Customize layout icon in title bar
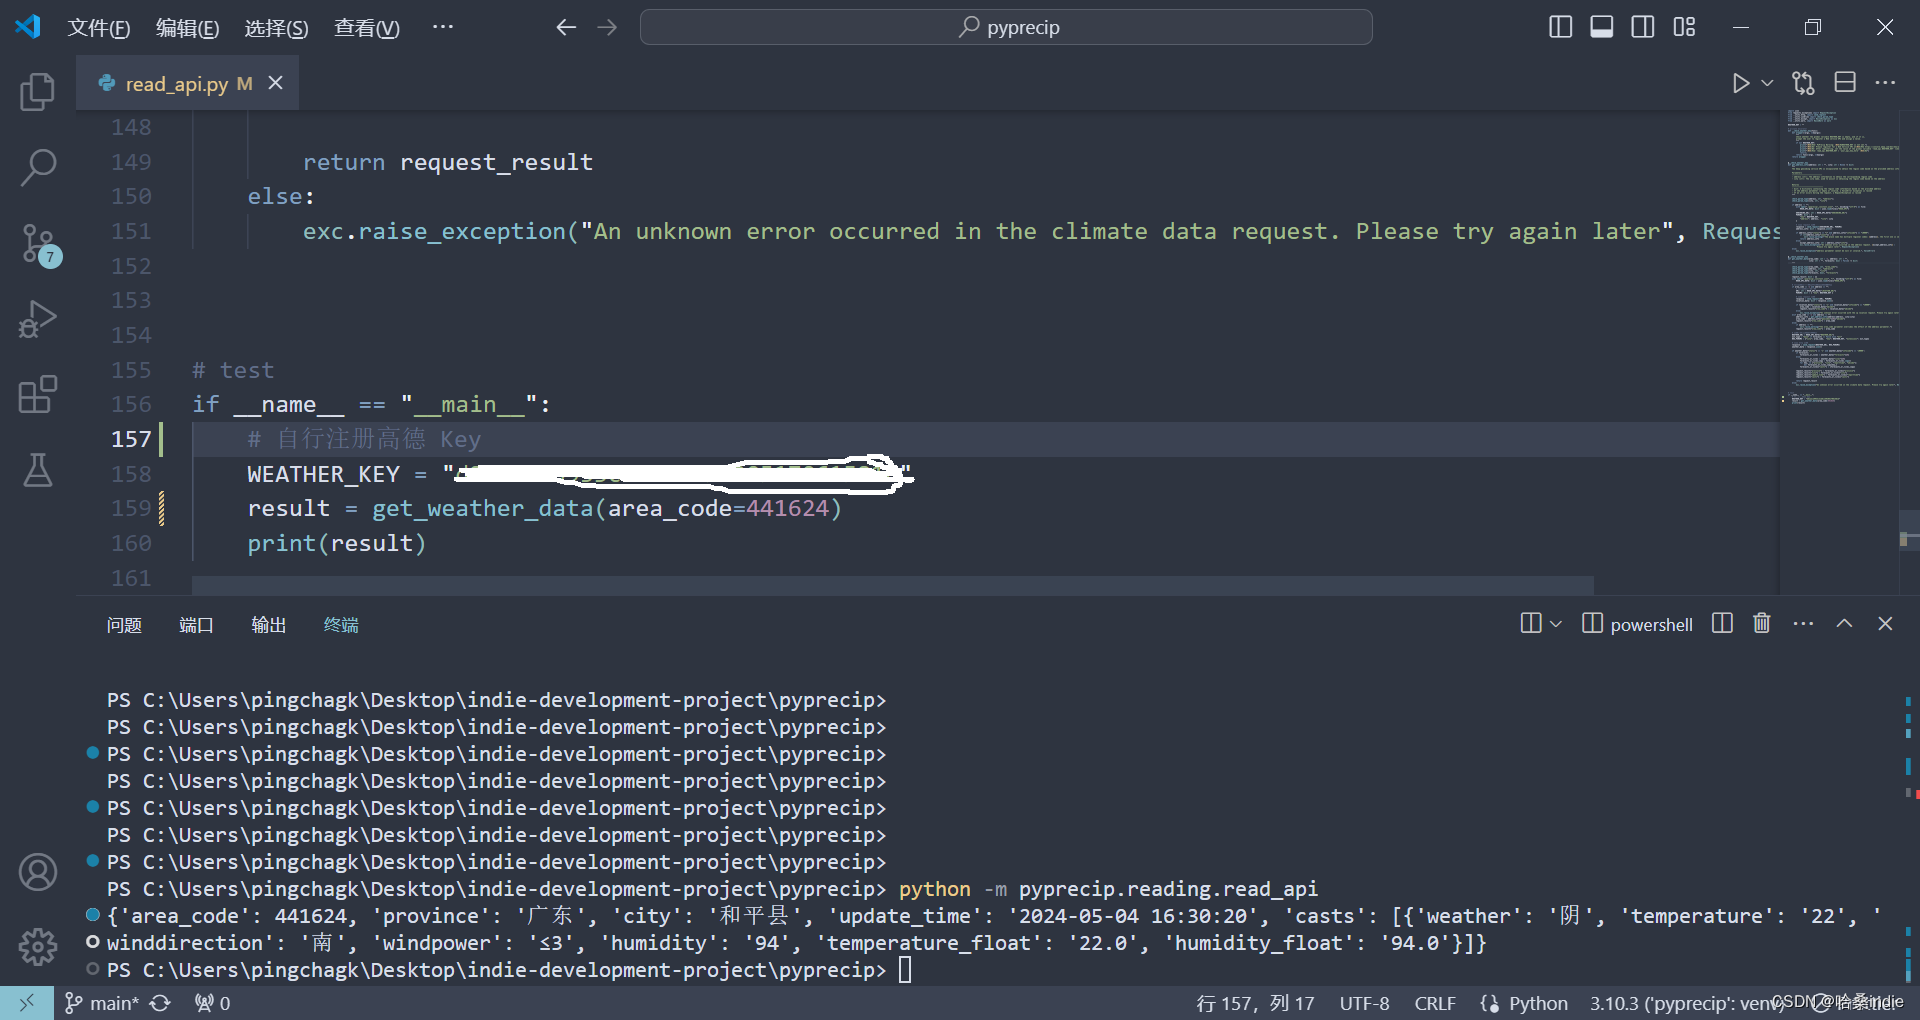Image resolution: width=1920 pixels, height=1020 pixels. [1684, 27]
